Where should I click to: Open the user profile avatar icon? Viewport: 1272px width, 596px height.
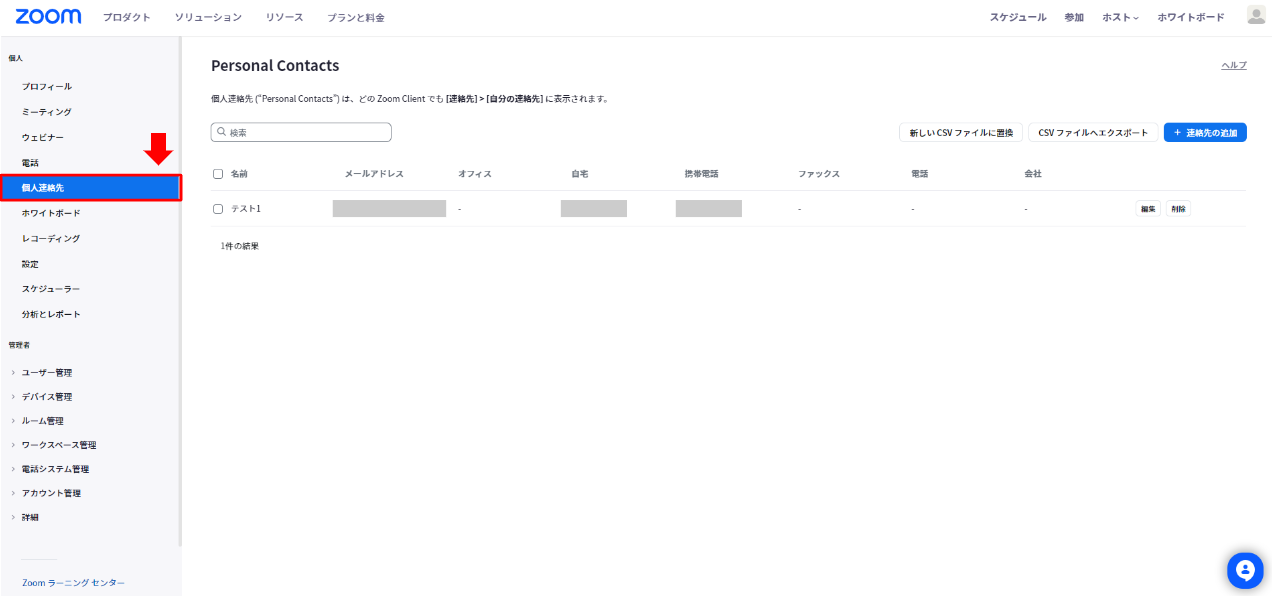[1256, 15]
